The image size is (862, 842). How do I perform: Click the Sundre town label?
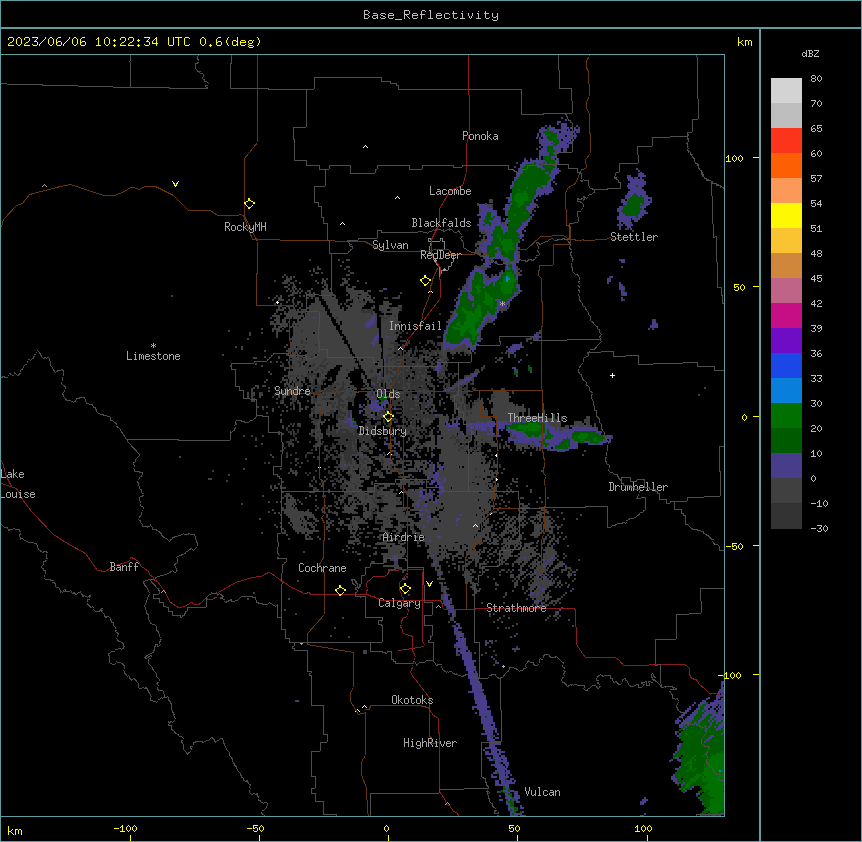[x=292, y=391]
